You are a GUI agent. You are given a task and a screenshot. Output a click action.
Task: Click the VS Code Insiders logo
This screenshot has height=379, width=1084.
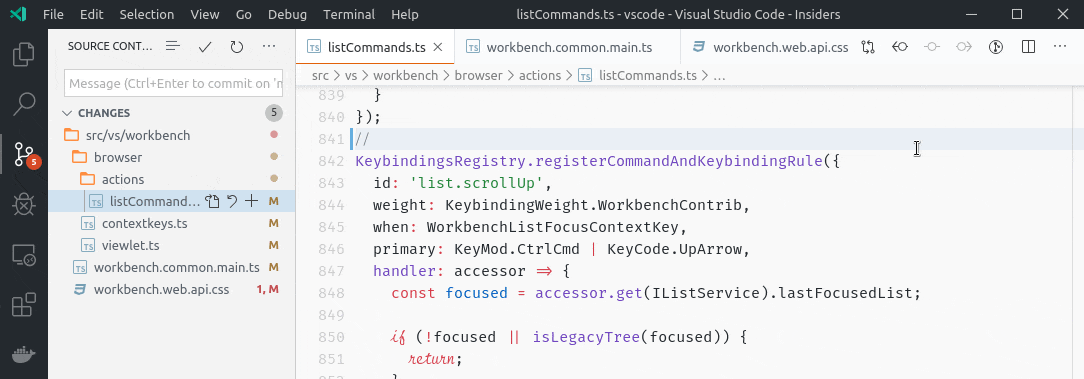(x=19, y=14)
